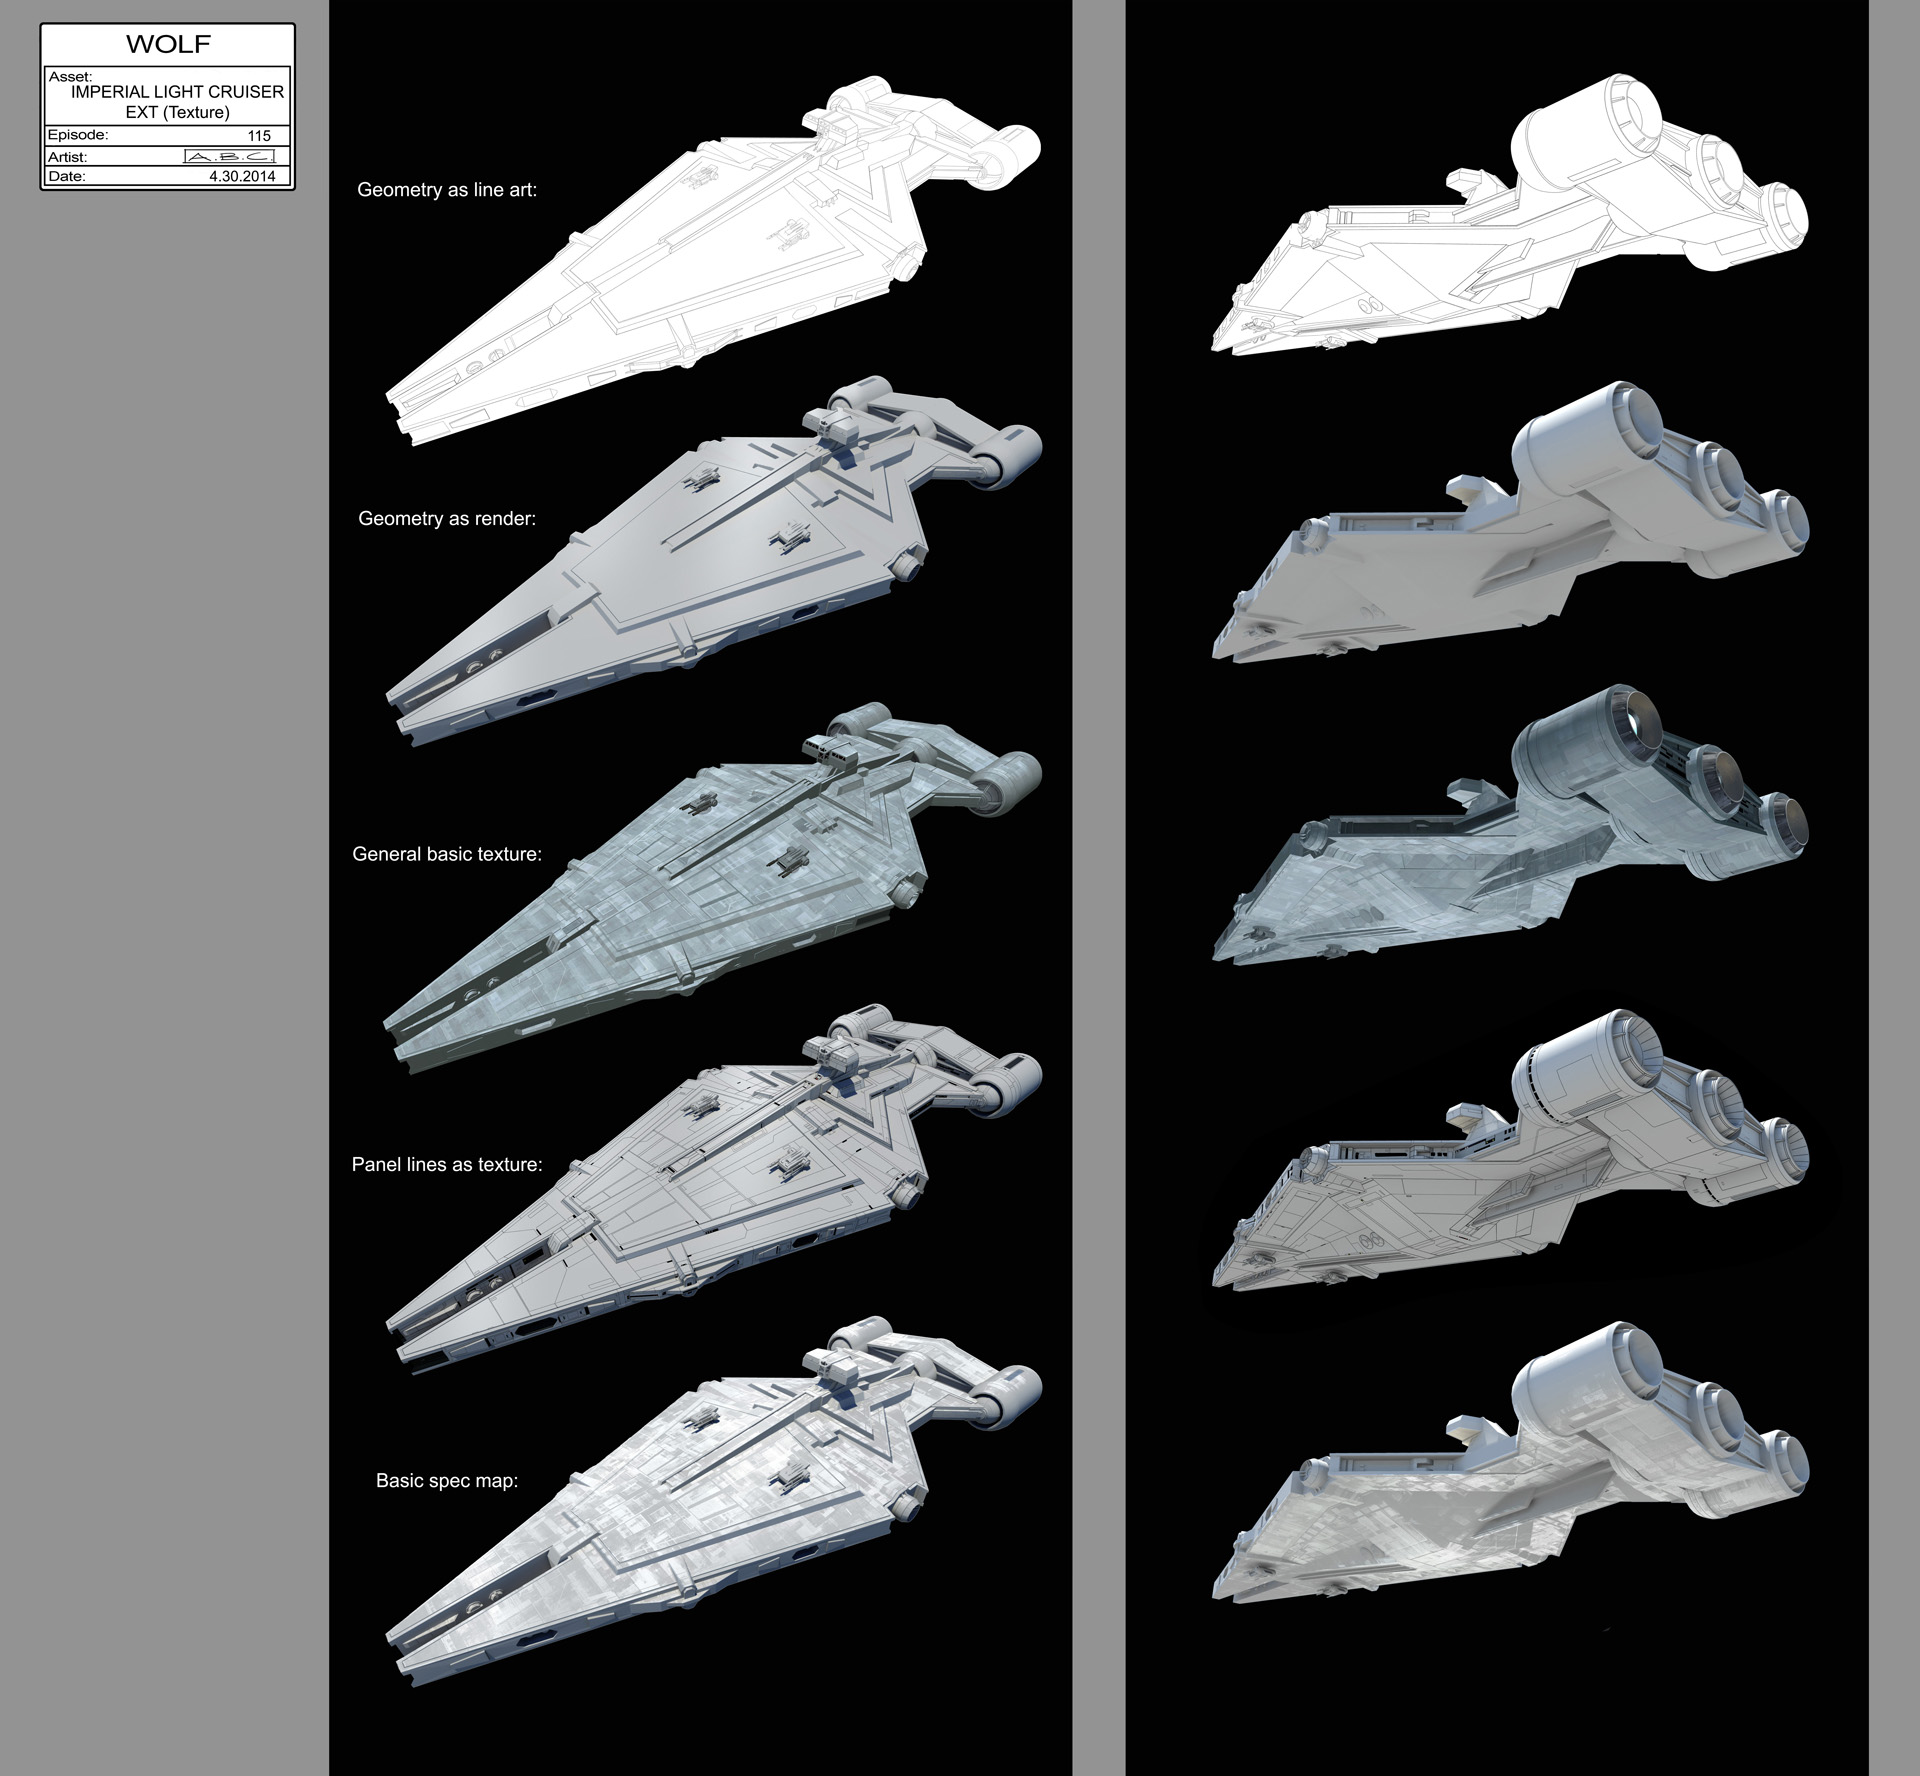Click the artist signature box A.B.C.

point(230,157)
